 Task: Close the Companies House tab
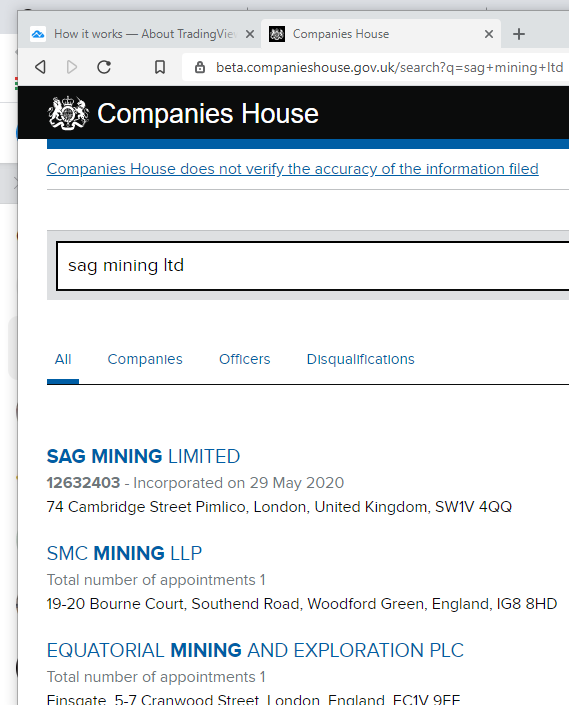click(489, 34)
